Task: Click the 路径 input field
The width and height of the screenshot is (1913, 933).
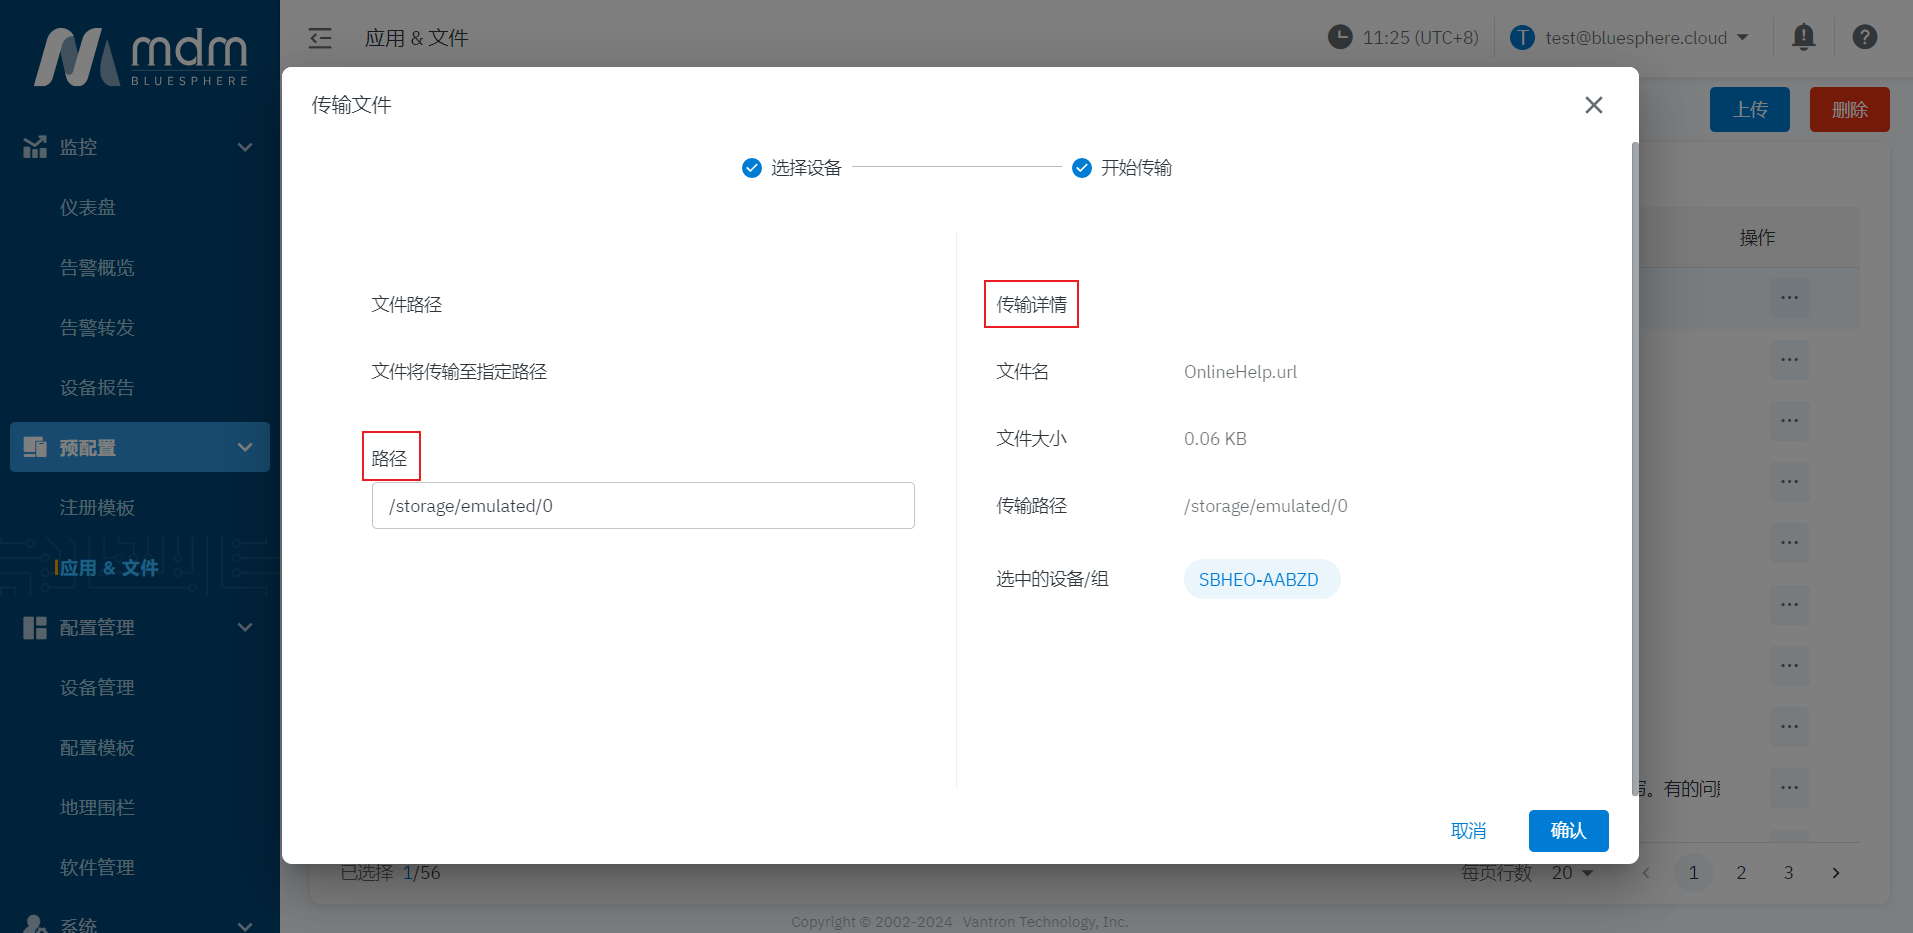Action: 643,506
